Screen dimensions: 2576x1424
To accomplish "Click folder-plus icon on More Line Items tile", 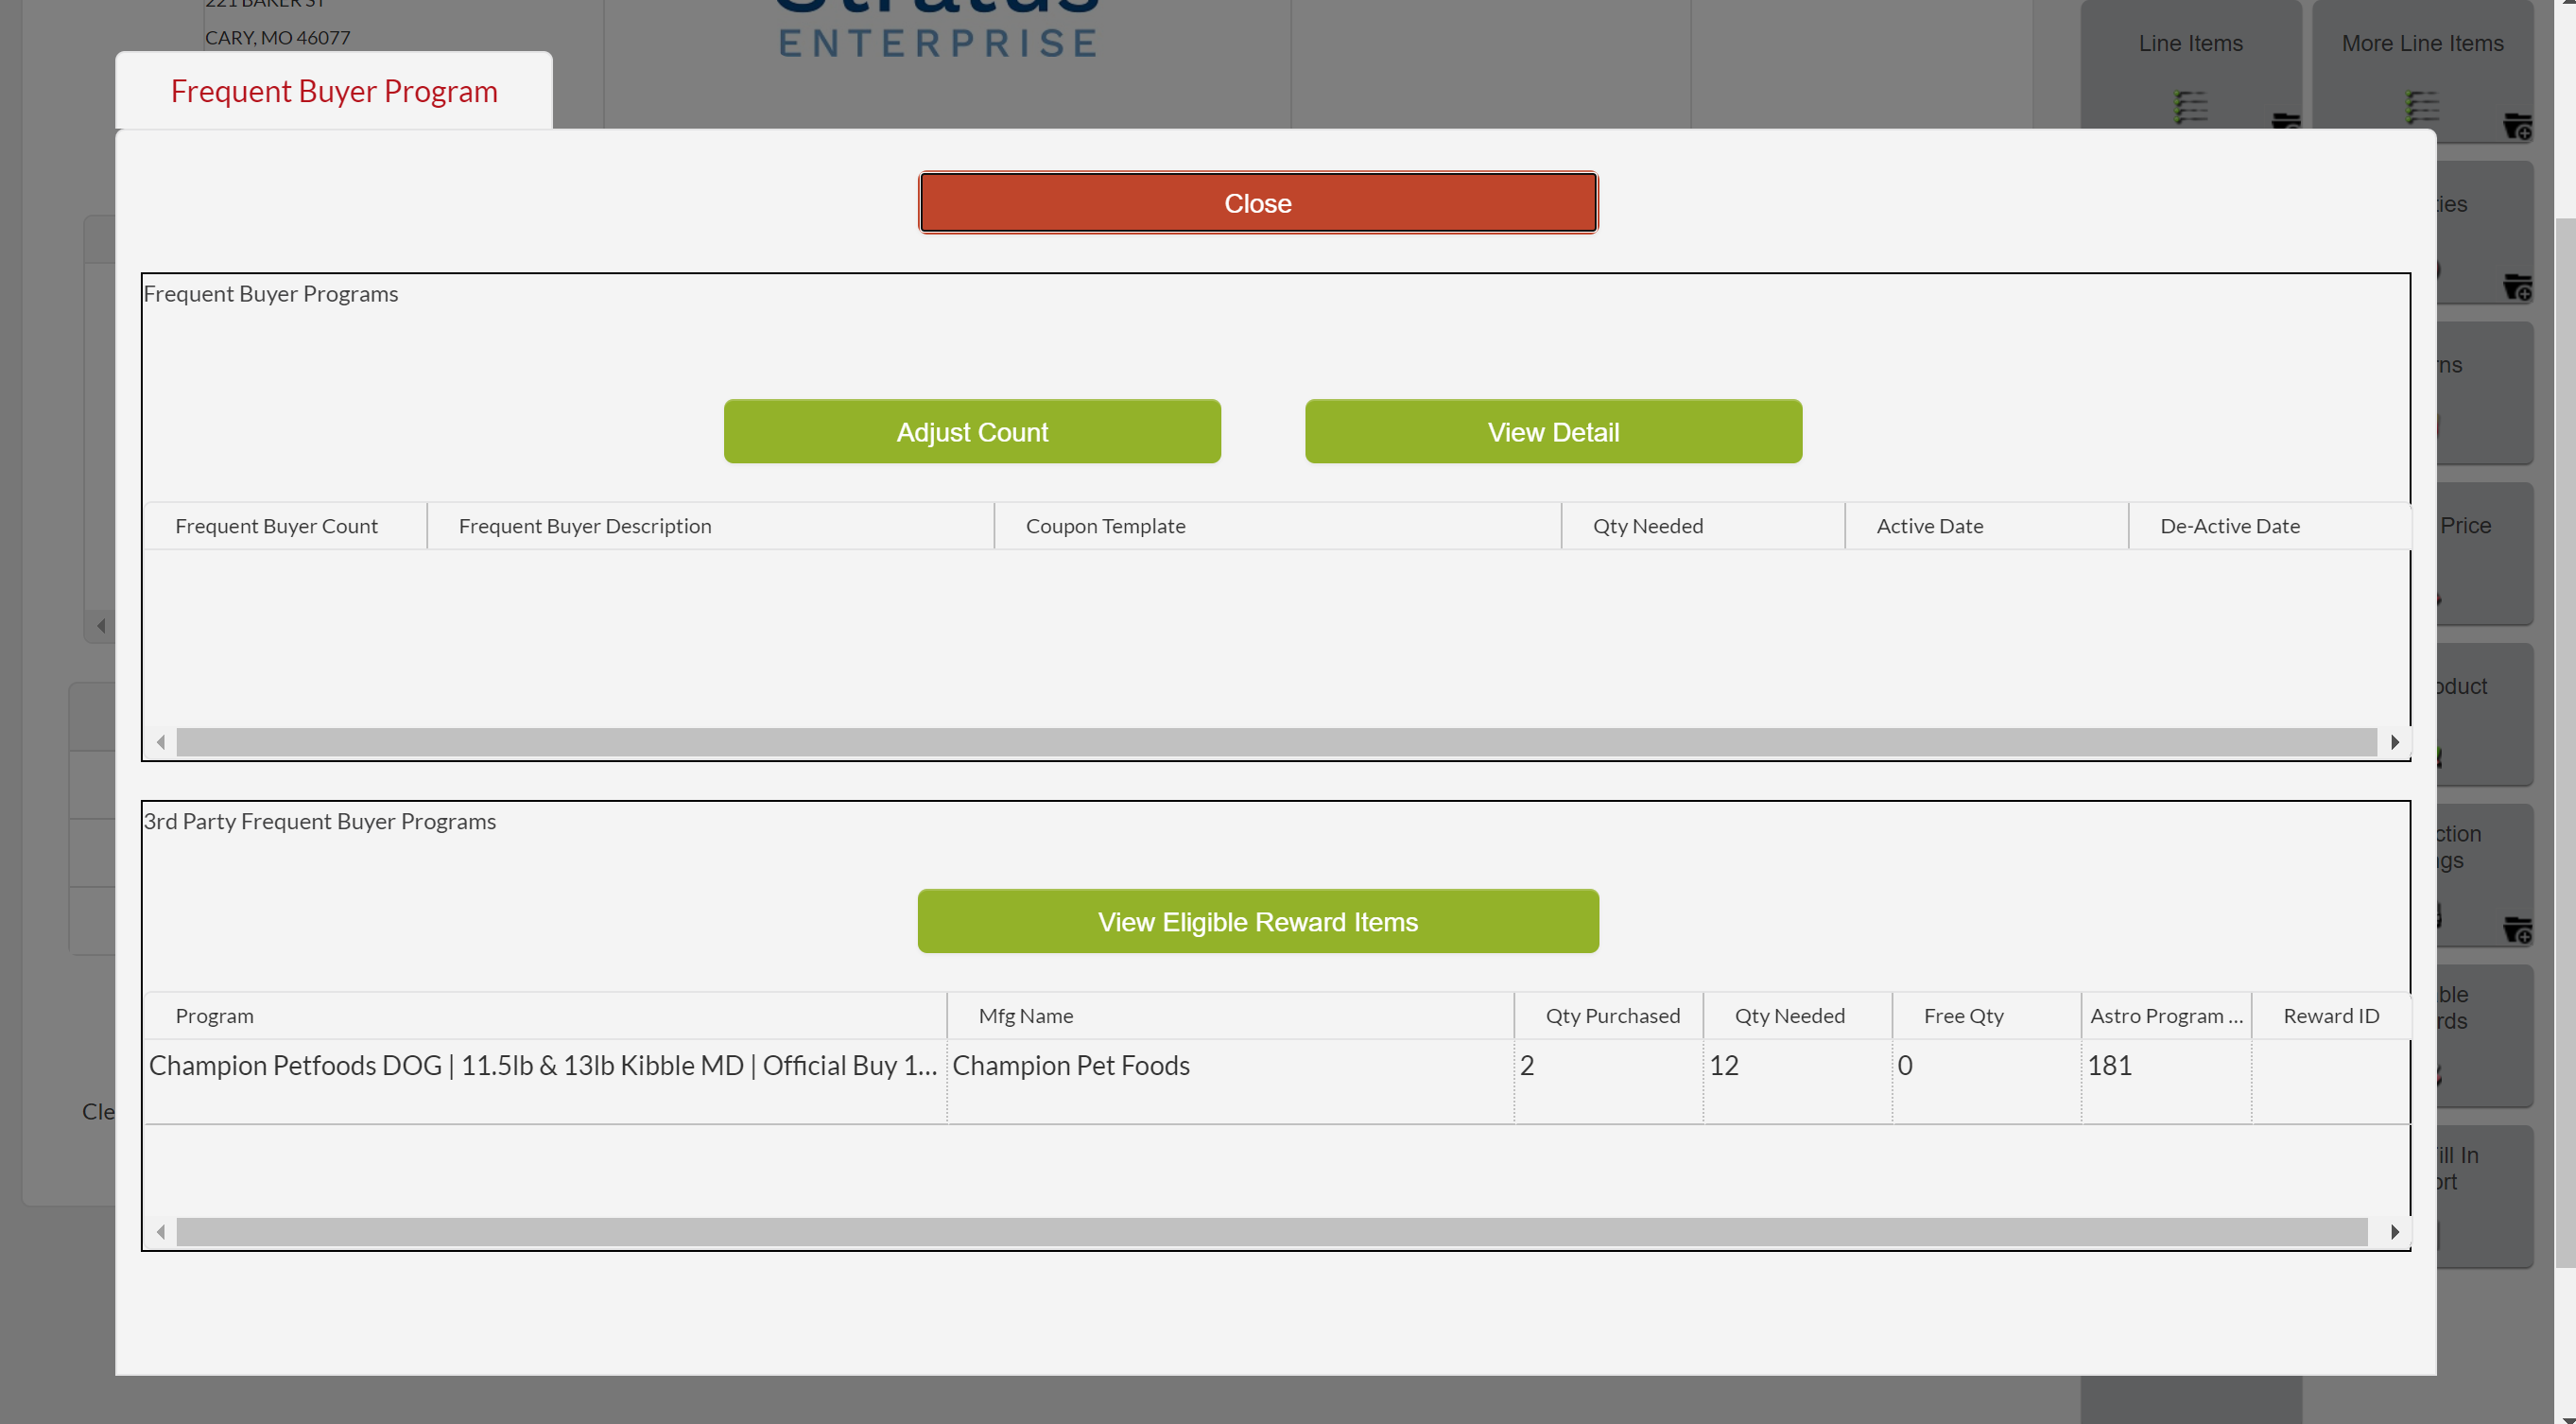I will 2516,126.
